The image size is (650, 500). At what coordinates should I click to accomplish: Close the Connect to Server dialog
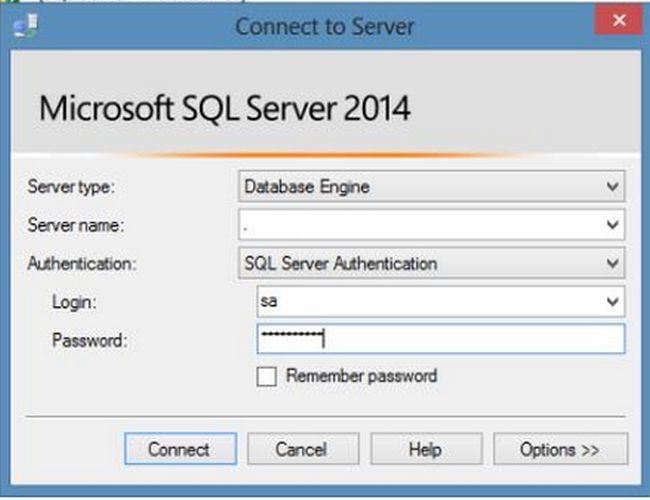pos(611,20)
